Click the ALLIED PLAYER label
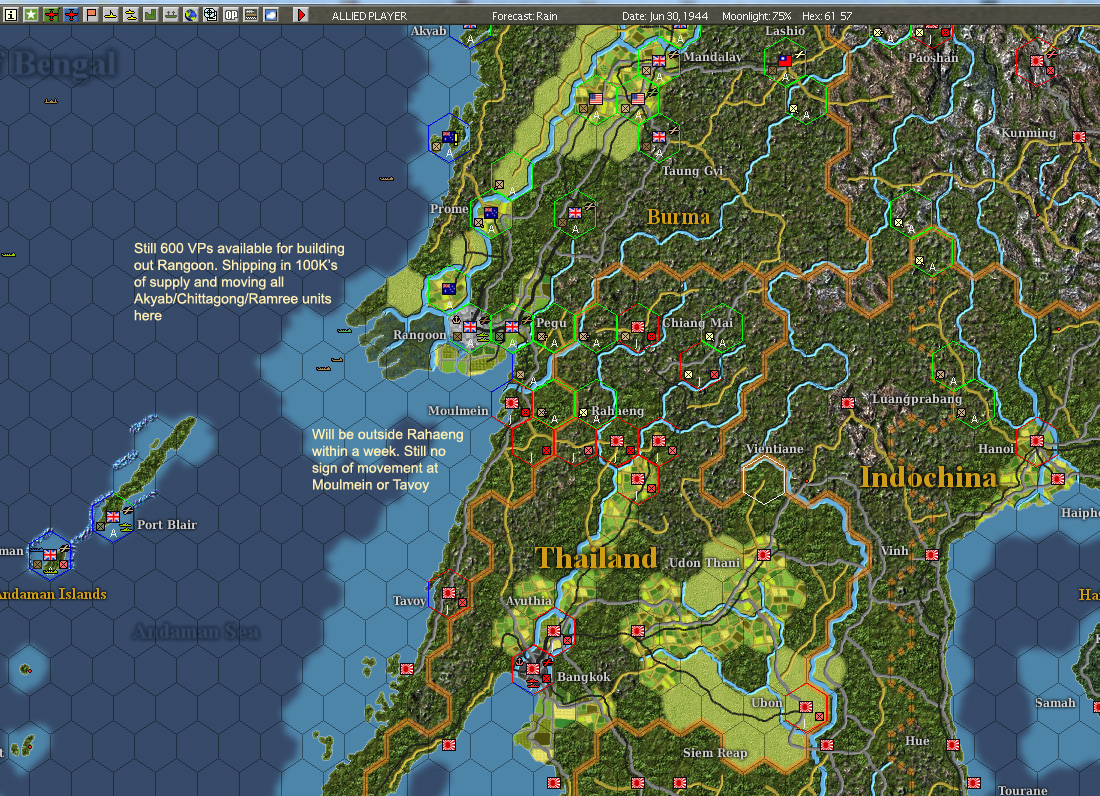The image size is (1100, 796). (369, 15)
